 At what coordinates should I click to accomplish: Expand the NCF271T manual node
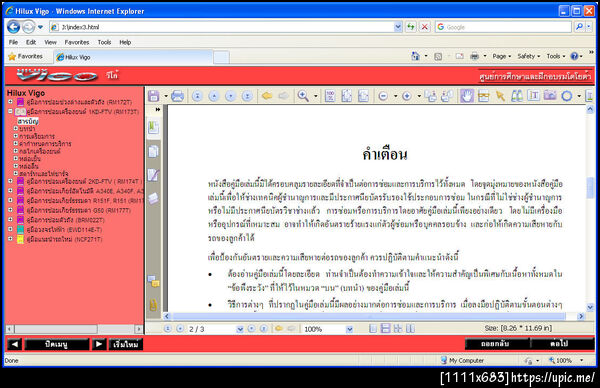tap(11, 238)
